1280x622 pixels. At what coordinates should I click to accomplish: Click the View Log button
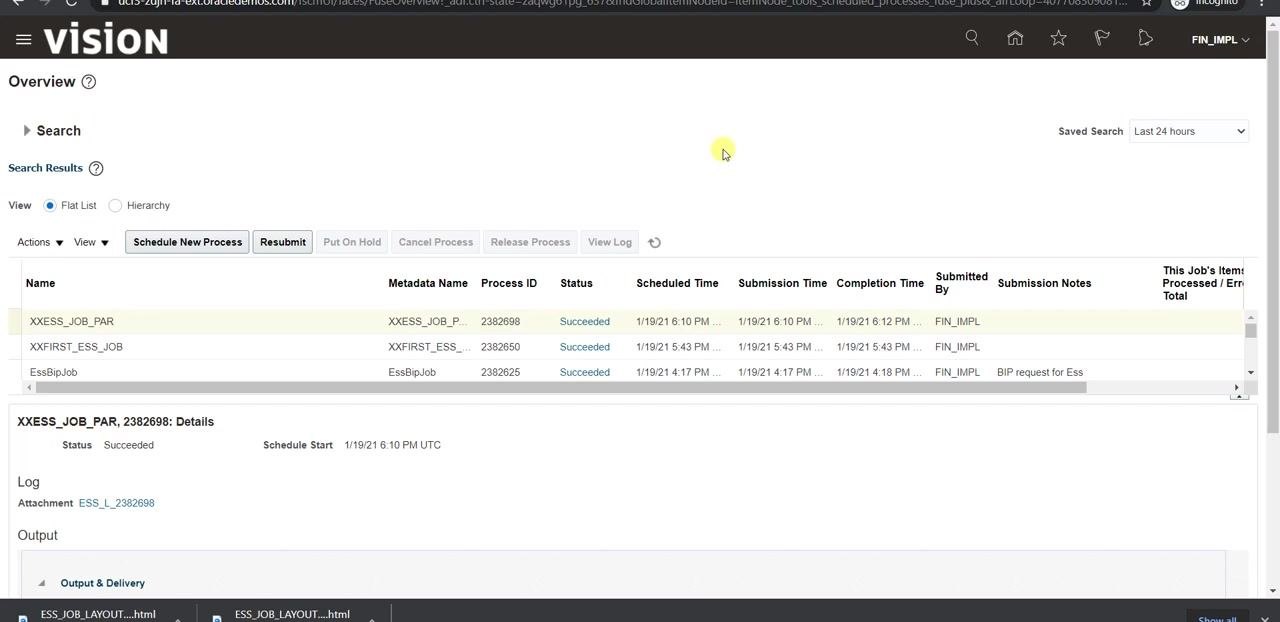pos(610,242)
